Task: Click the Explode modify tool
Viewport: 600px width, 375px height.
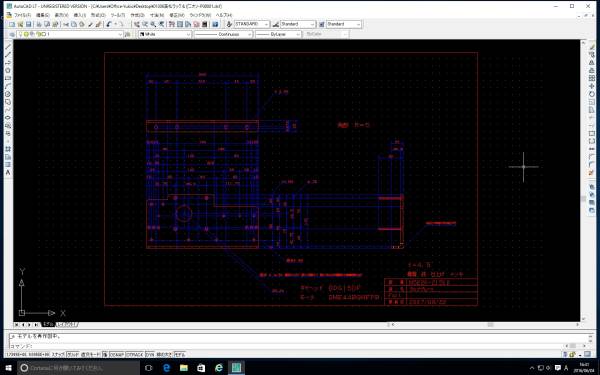Action: [x=592, y=173]
